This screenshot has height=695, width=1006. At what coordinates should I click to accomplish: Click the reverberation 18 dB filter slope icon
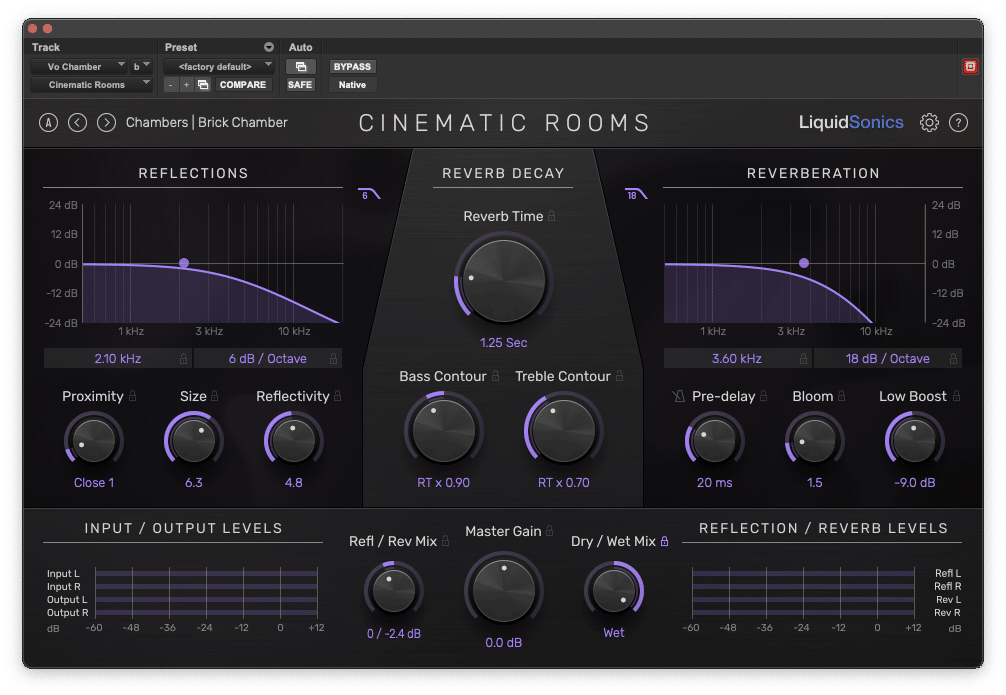[636, 194]
